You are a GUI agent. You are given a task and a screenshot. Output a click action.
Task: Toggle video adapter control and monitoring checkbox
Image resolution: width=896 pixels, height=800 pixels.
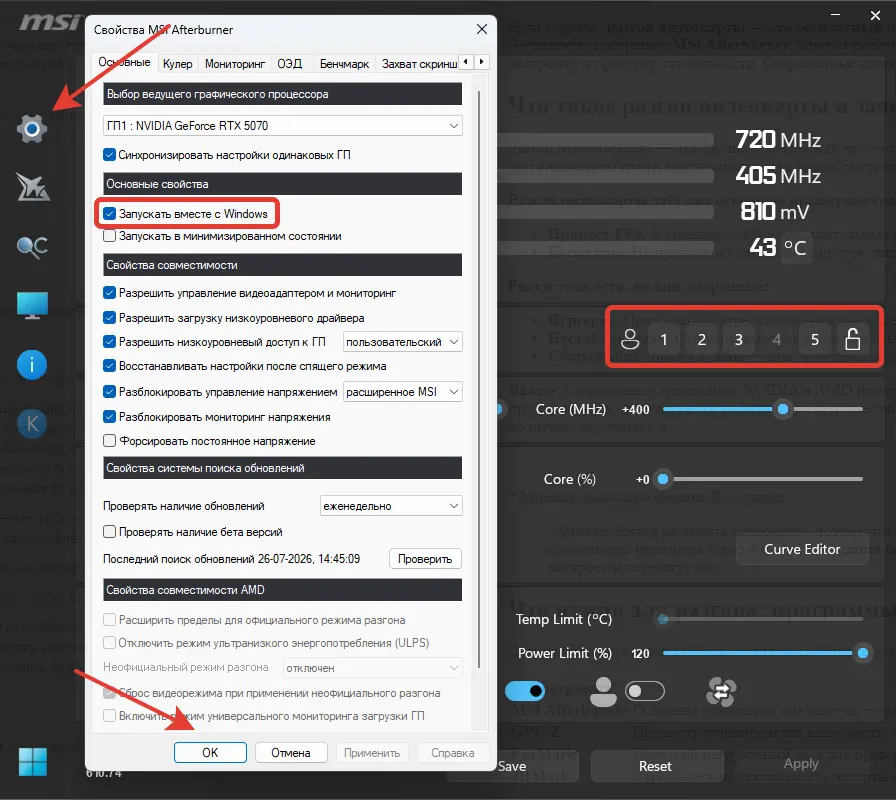tap(109, 293)
